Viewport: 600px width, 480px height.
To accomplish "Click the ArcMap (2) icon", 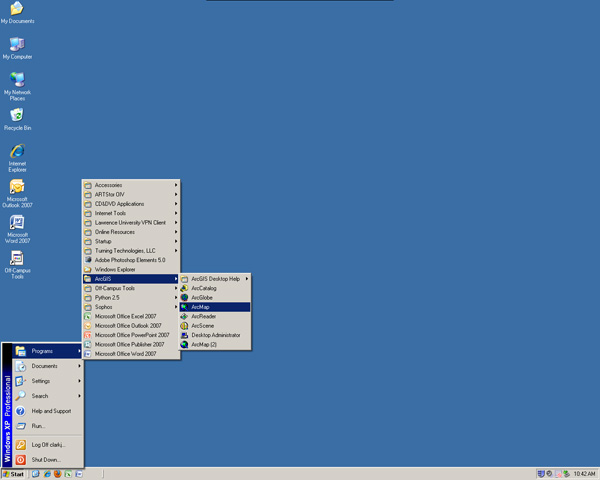I will click(184, 344).
